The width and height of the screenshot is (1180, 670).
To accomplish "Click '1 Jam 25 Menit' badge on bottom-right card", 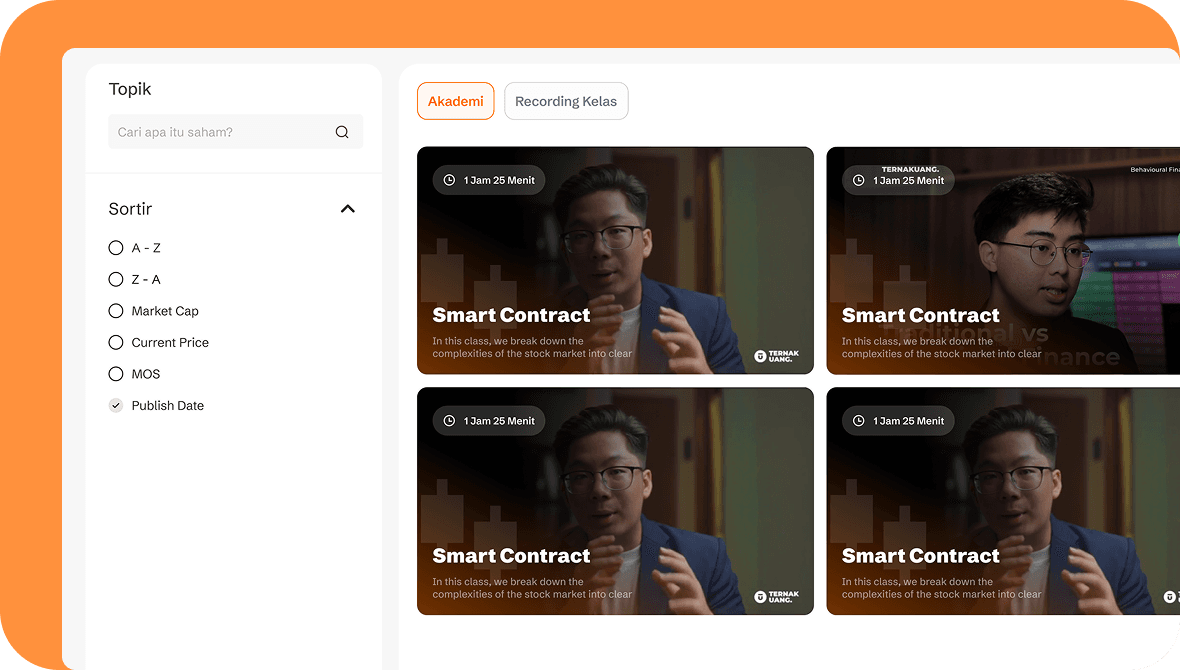I will (x=899, y=421).
